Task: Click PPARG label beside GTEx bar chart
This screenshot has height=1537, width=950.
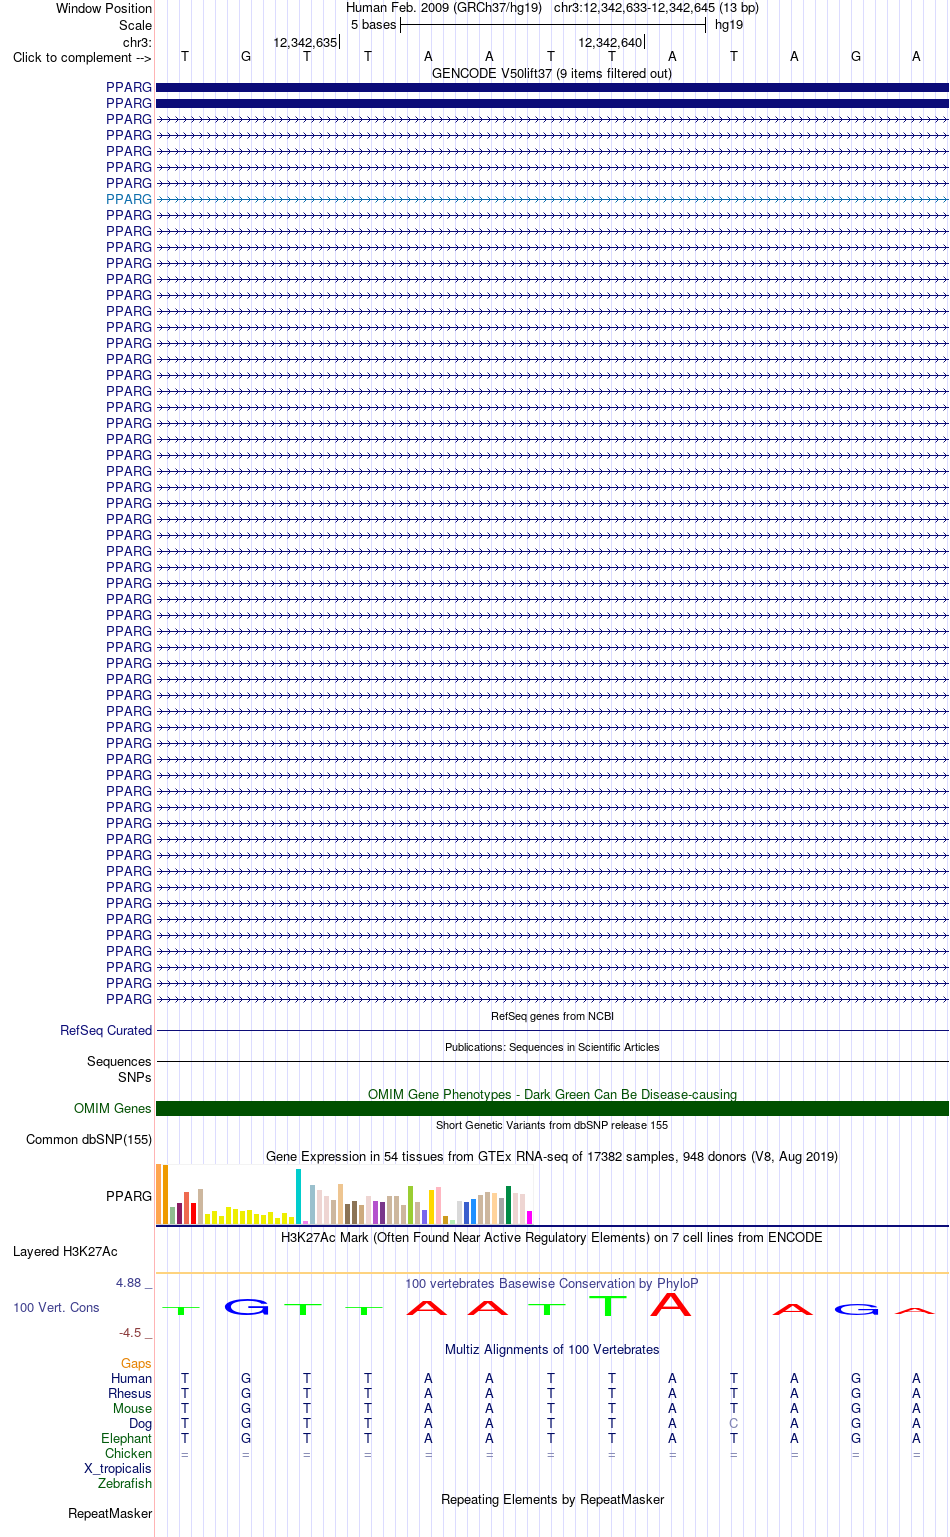Action: [129, 1196]
